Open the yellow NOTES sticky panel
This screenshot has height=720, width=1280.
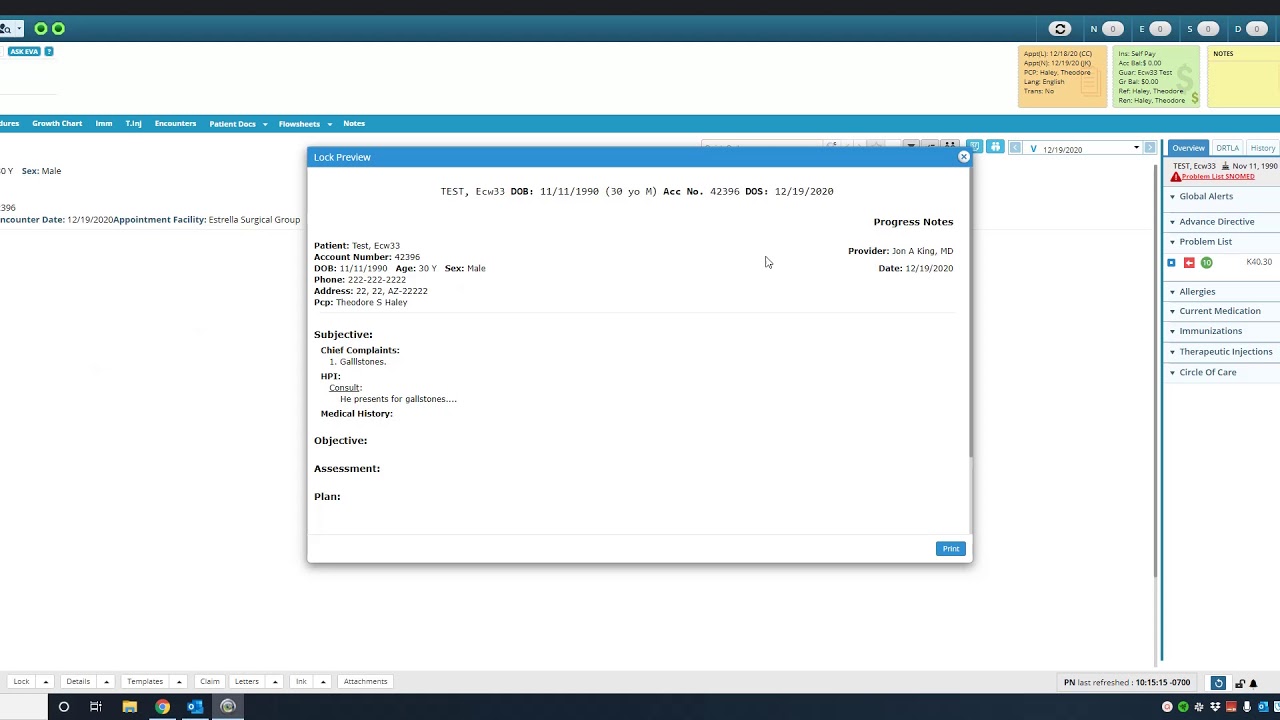1244,76
